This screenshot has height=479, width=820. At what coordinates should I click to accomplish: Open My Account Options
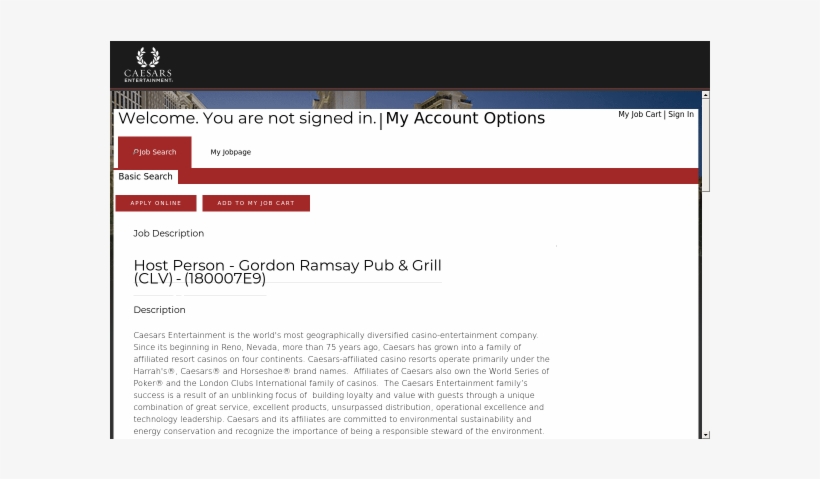point(465,118)
